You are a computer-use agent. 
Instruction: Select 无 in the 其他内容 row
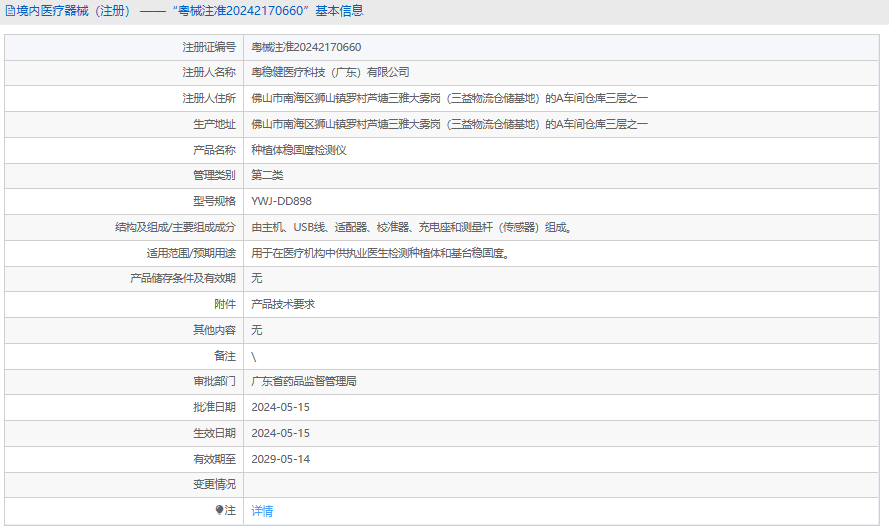point(257,330)
